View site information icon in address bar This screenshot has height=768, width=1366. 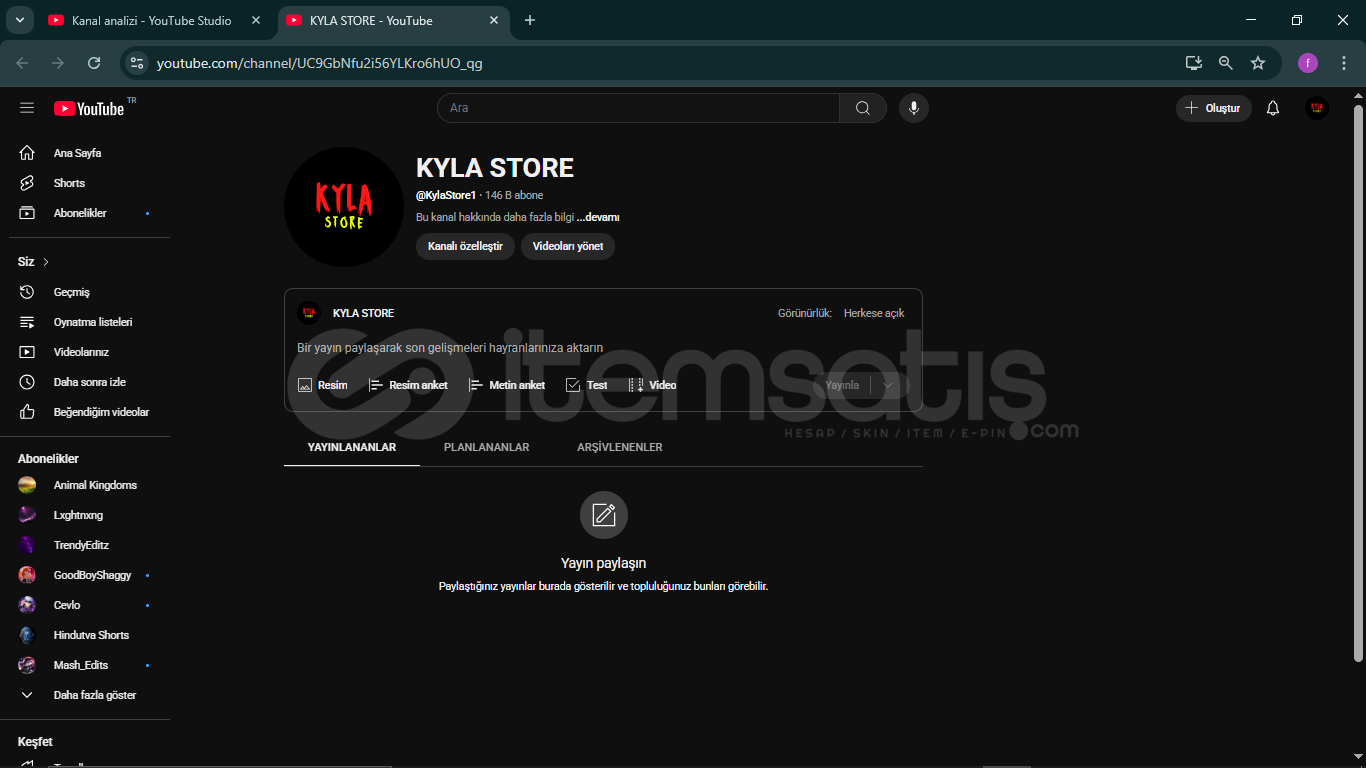(x=138, y=63)
